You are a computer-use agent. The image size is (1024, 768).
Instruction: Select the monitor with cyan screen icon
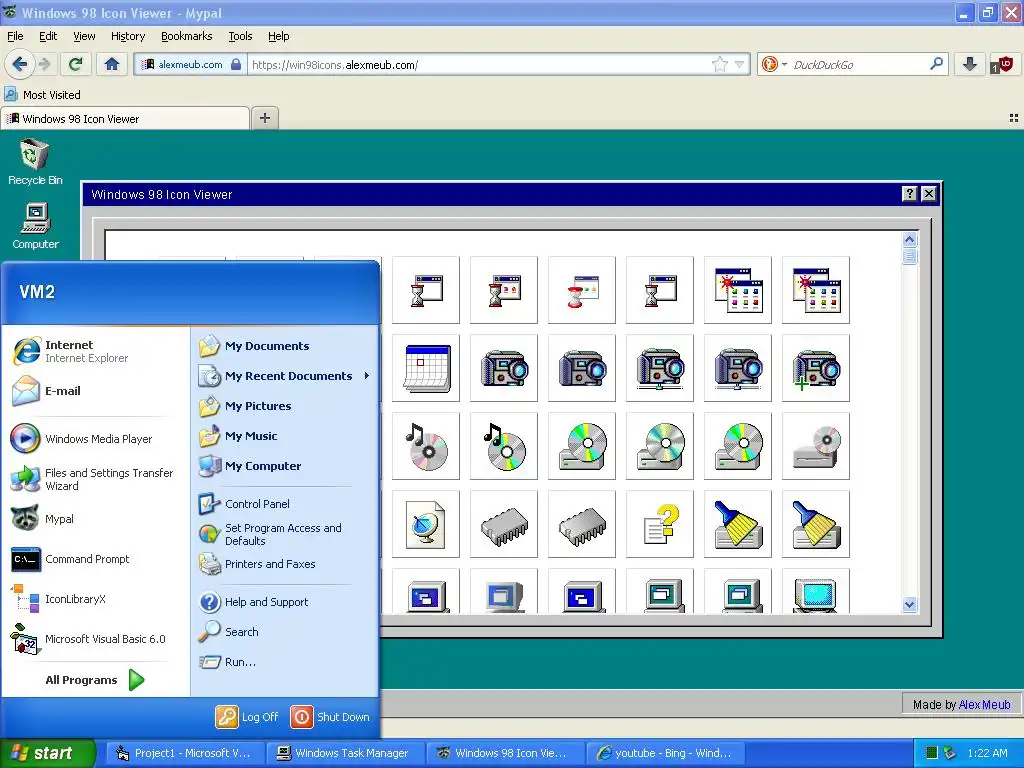(x=816, y=592)
